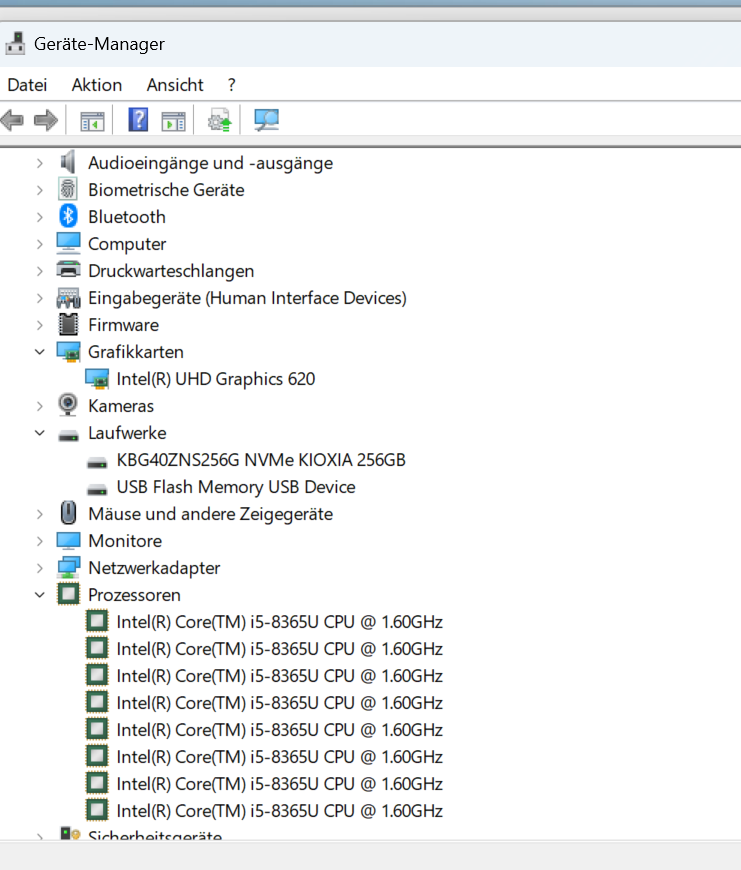Click the screen icon beside Monitore

coord(68,541)
